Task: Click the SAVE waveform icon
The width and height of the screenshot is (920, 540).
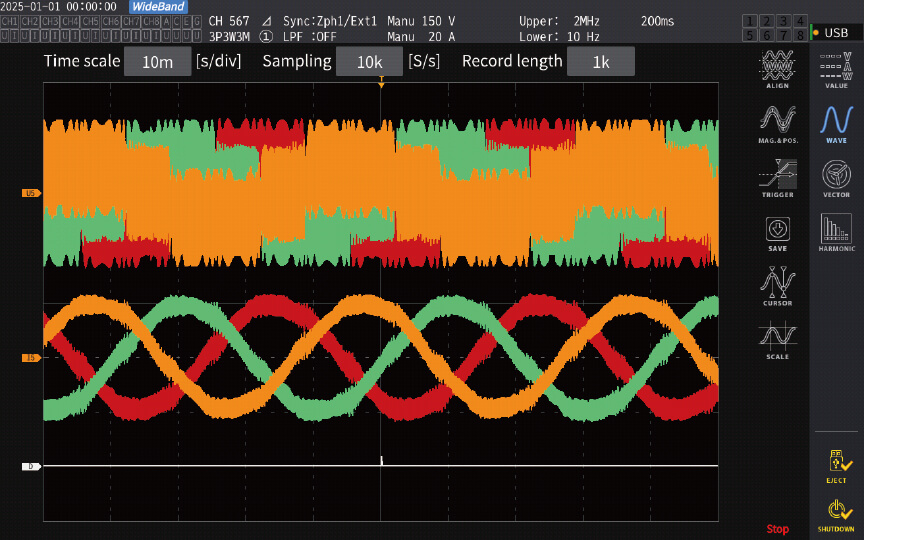Action: point(777,231)
